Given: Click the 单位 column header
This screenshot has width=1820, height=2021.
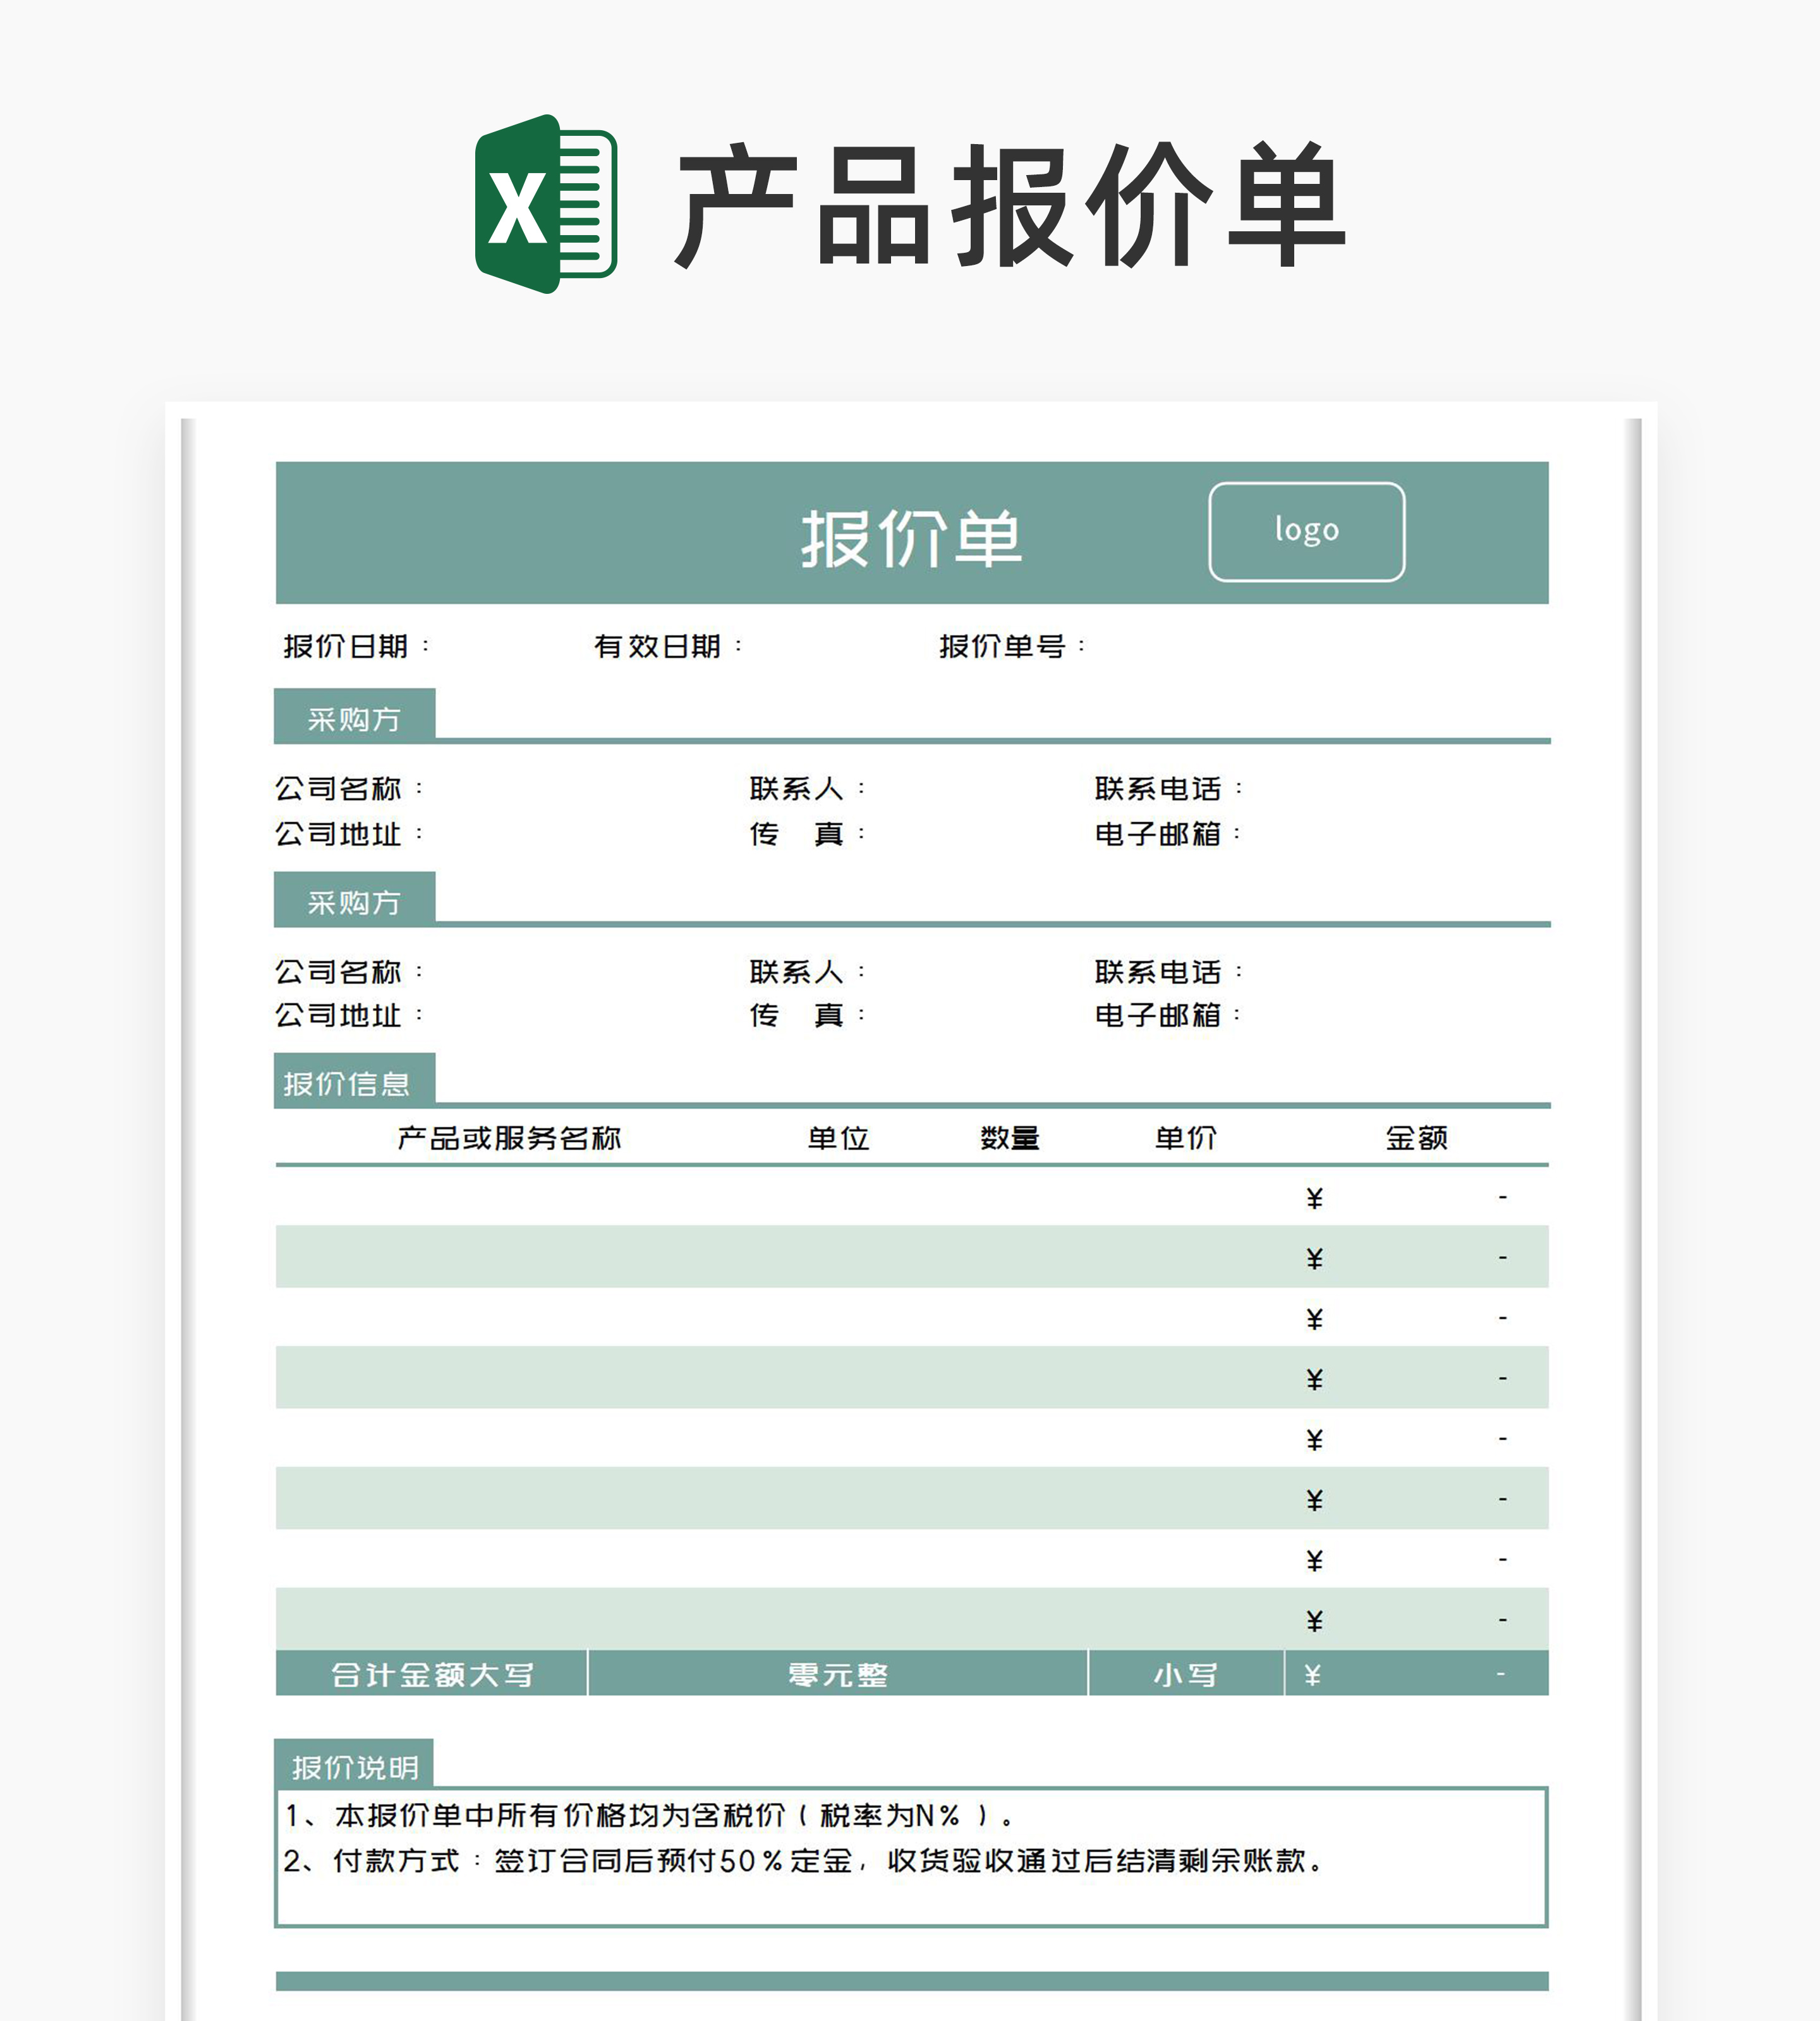Looking at the screenshot, I should (x=838, y=1137).
